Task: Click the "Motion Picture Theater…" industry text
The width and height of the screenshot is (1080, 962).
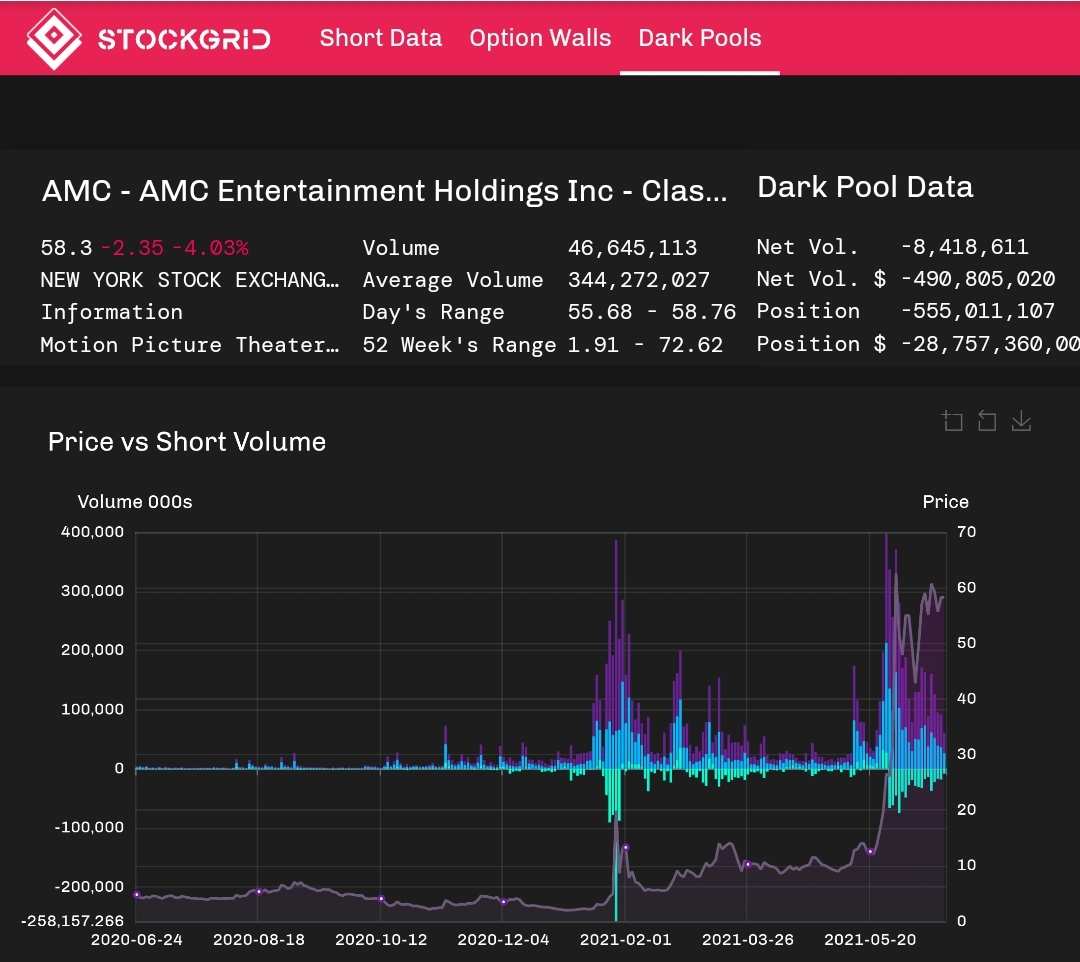Action: 190,345
